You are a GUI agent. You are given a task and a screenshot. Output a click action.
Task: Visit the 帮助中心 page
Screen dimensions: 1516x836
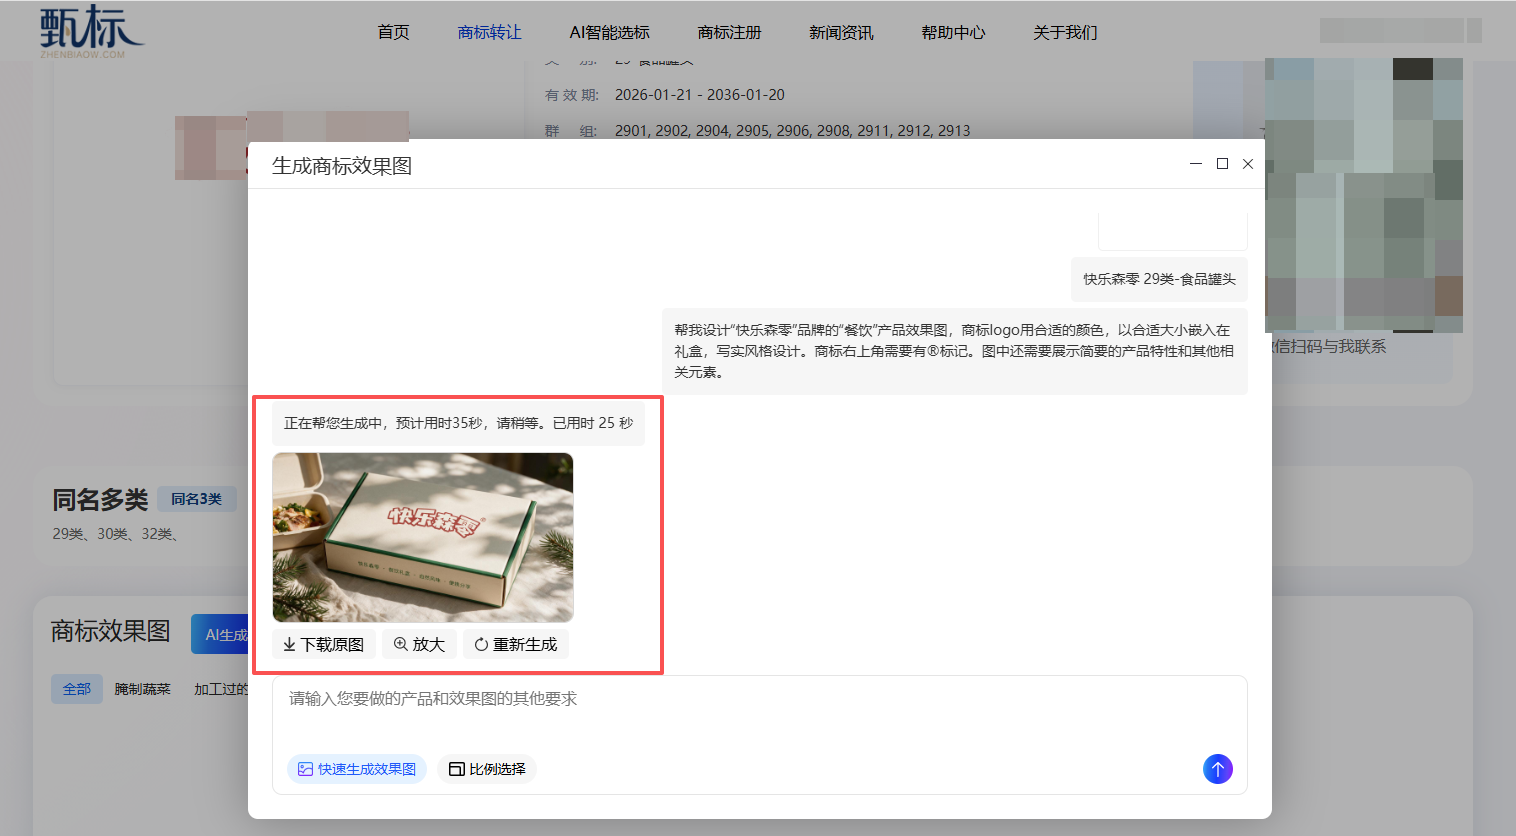(953, 32)
